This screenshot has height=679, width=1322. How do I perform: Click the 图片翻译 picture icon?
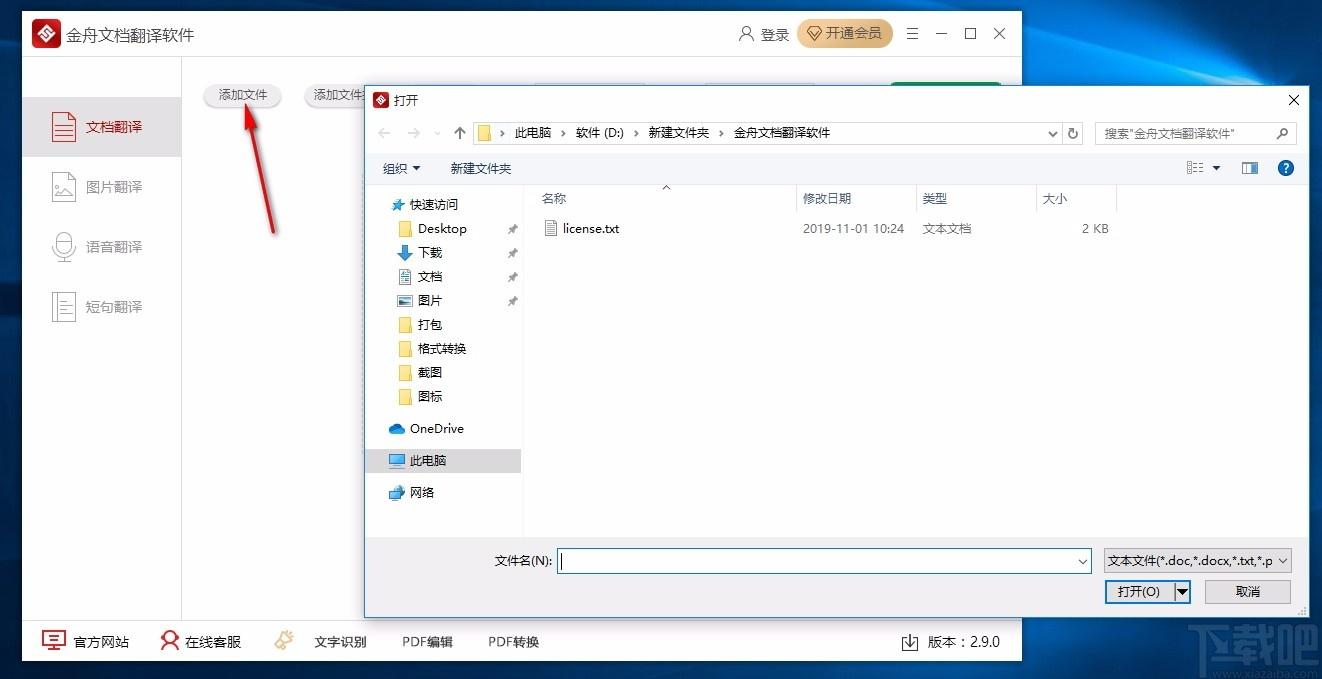64,187
